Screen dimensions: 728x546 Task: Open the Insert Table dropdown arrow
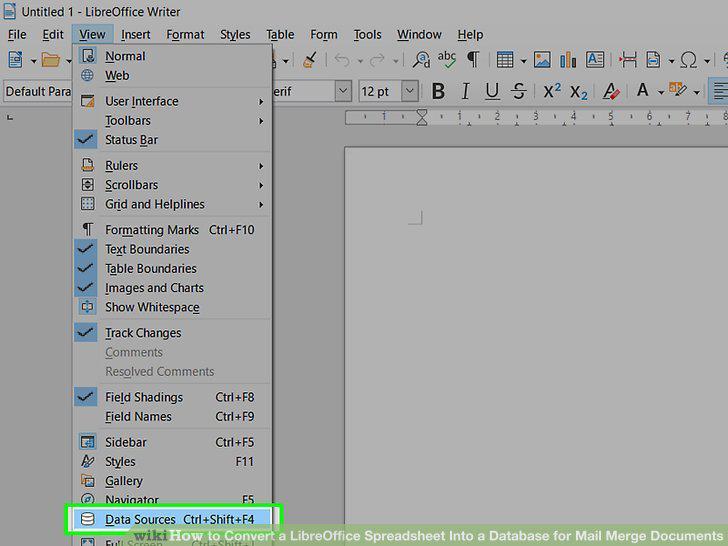523,61
